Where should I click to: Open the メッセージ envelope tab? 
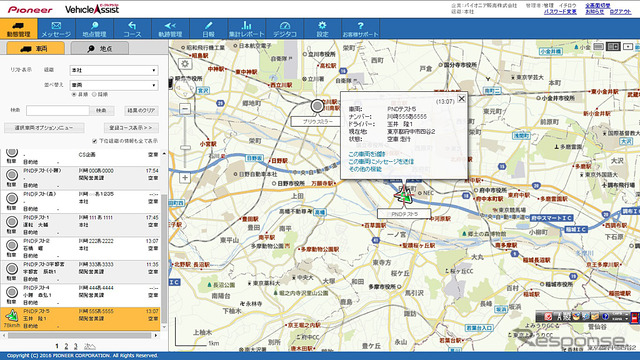(x=56, y=29)
